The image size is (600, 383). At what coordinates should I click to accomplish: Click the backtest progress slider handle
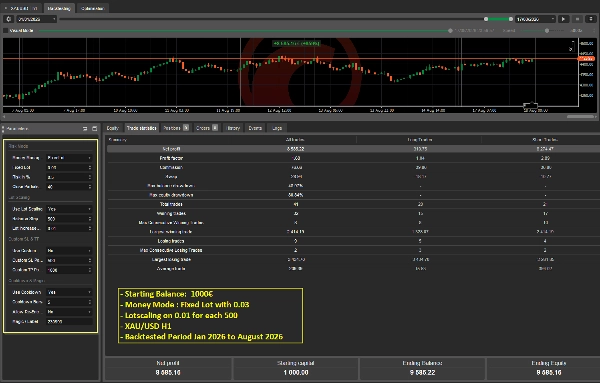pyautogui.click(x=450, y=30)
